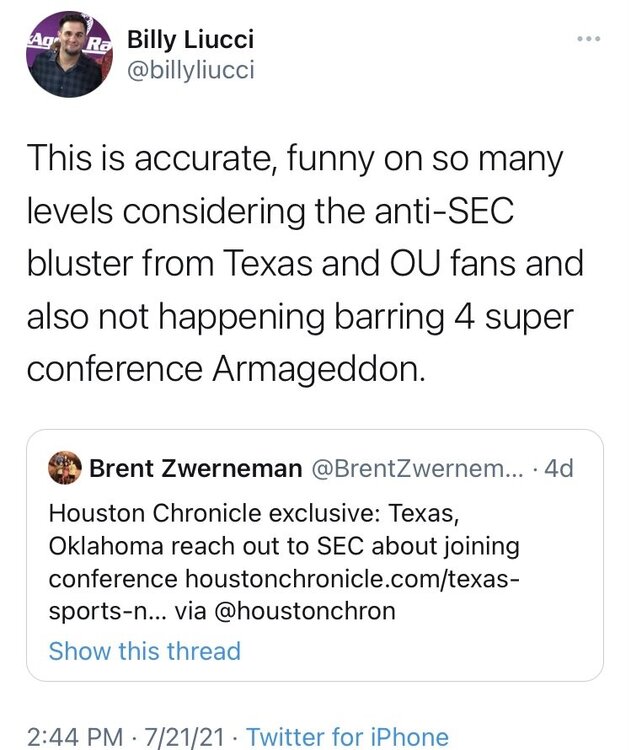Open the Twitter for iPhone source link
Screen dimensions: 631x750
[x=347, y=737]
